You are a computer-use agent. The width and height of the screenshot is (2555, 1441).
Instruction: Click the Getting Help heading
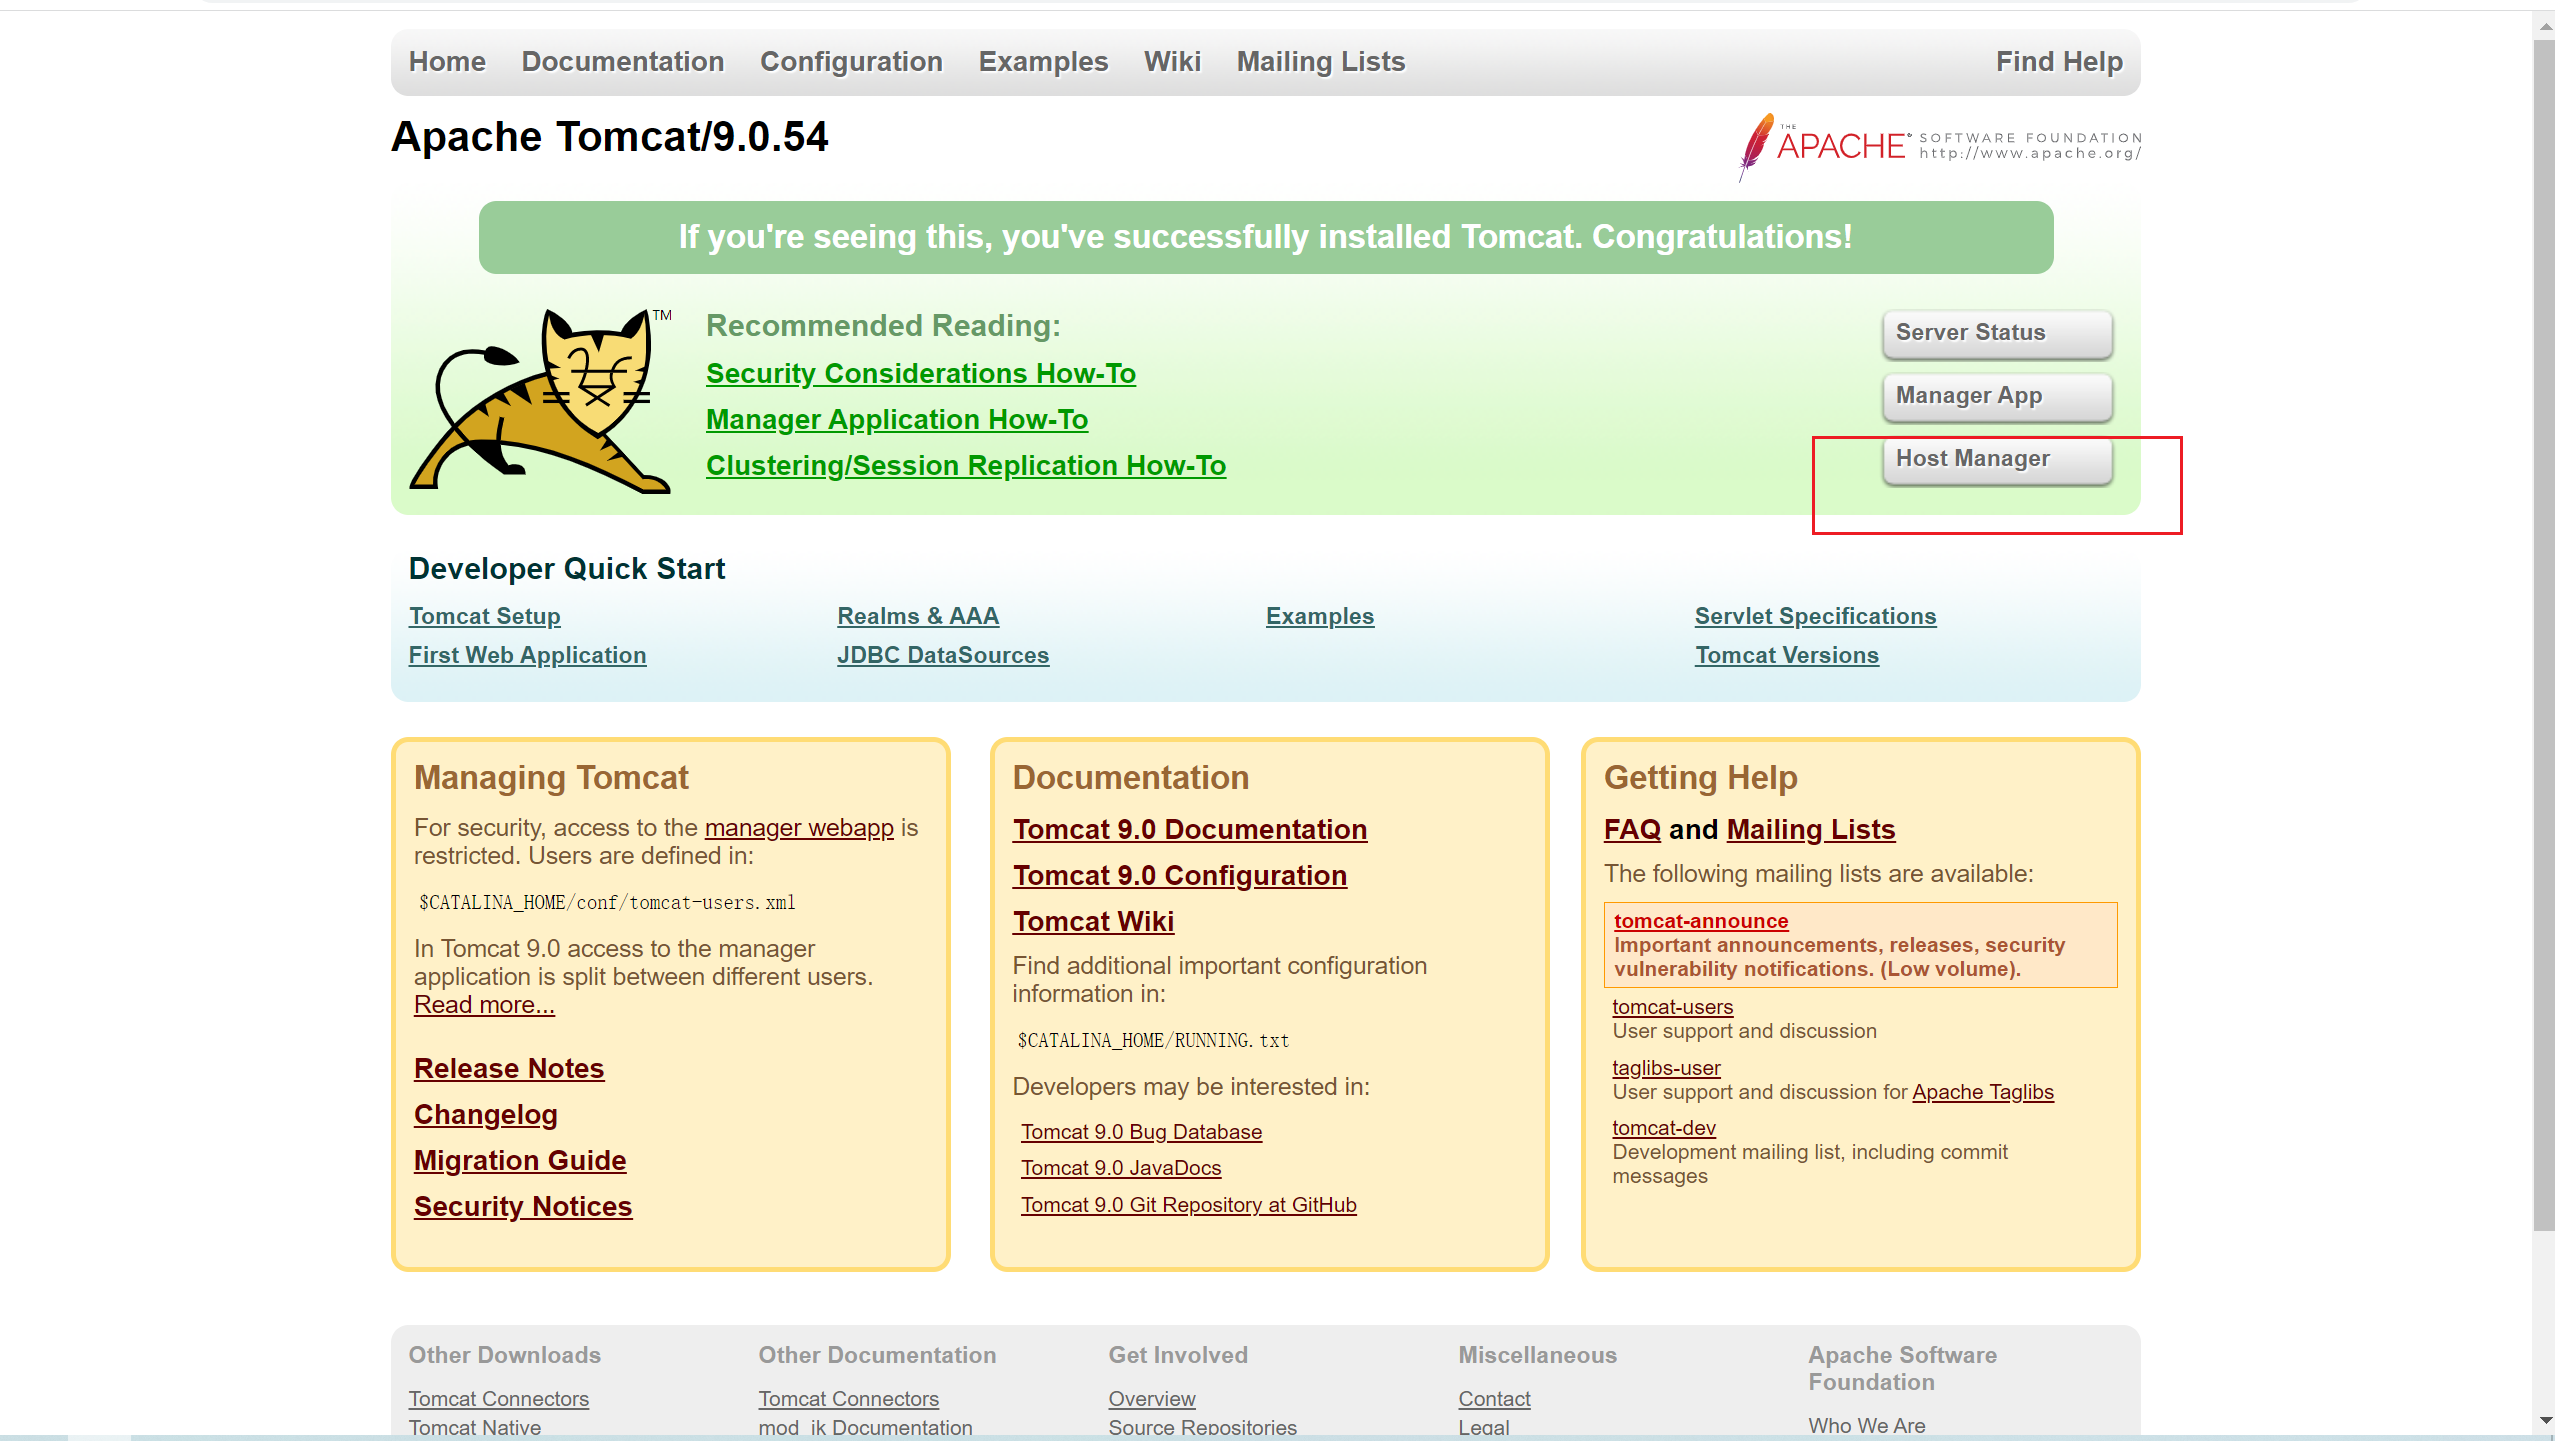coord(1700,778)
